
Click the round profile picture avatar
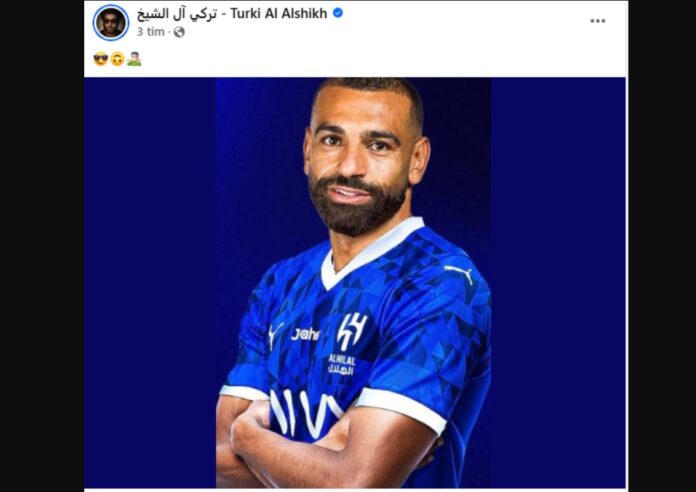click(111, 22)
